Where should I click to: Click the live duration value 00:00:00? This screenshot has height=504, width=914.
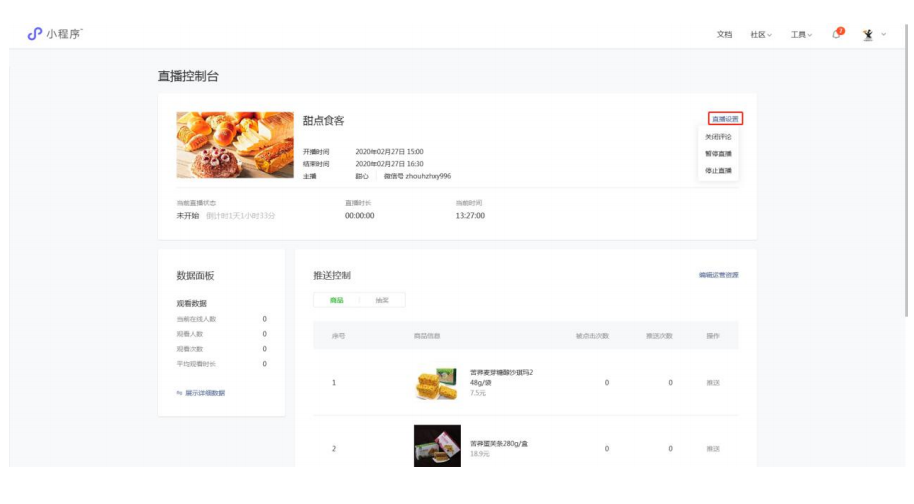click(x=360, y=216)
